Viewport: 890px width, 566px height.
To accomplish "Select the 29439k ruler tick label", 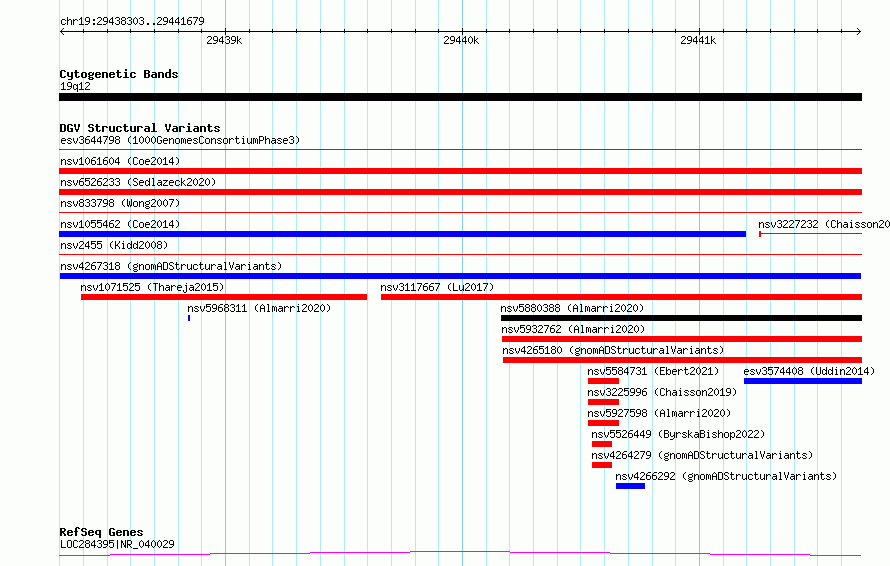I will coord(224,40).
